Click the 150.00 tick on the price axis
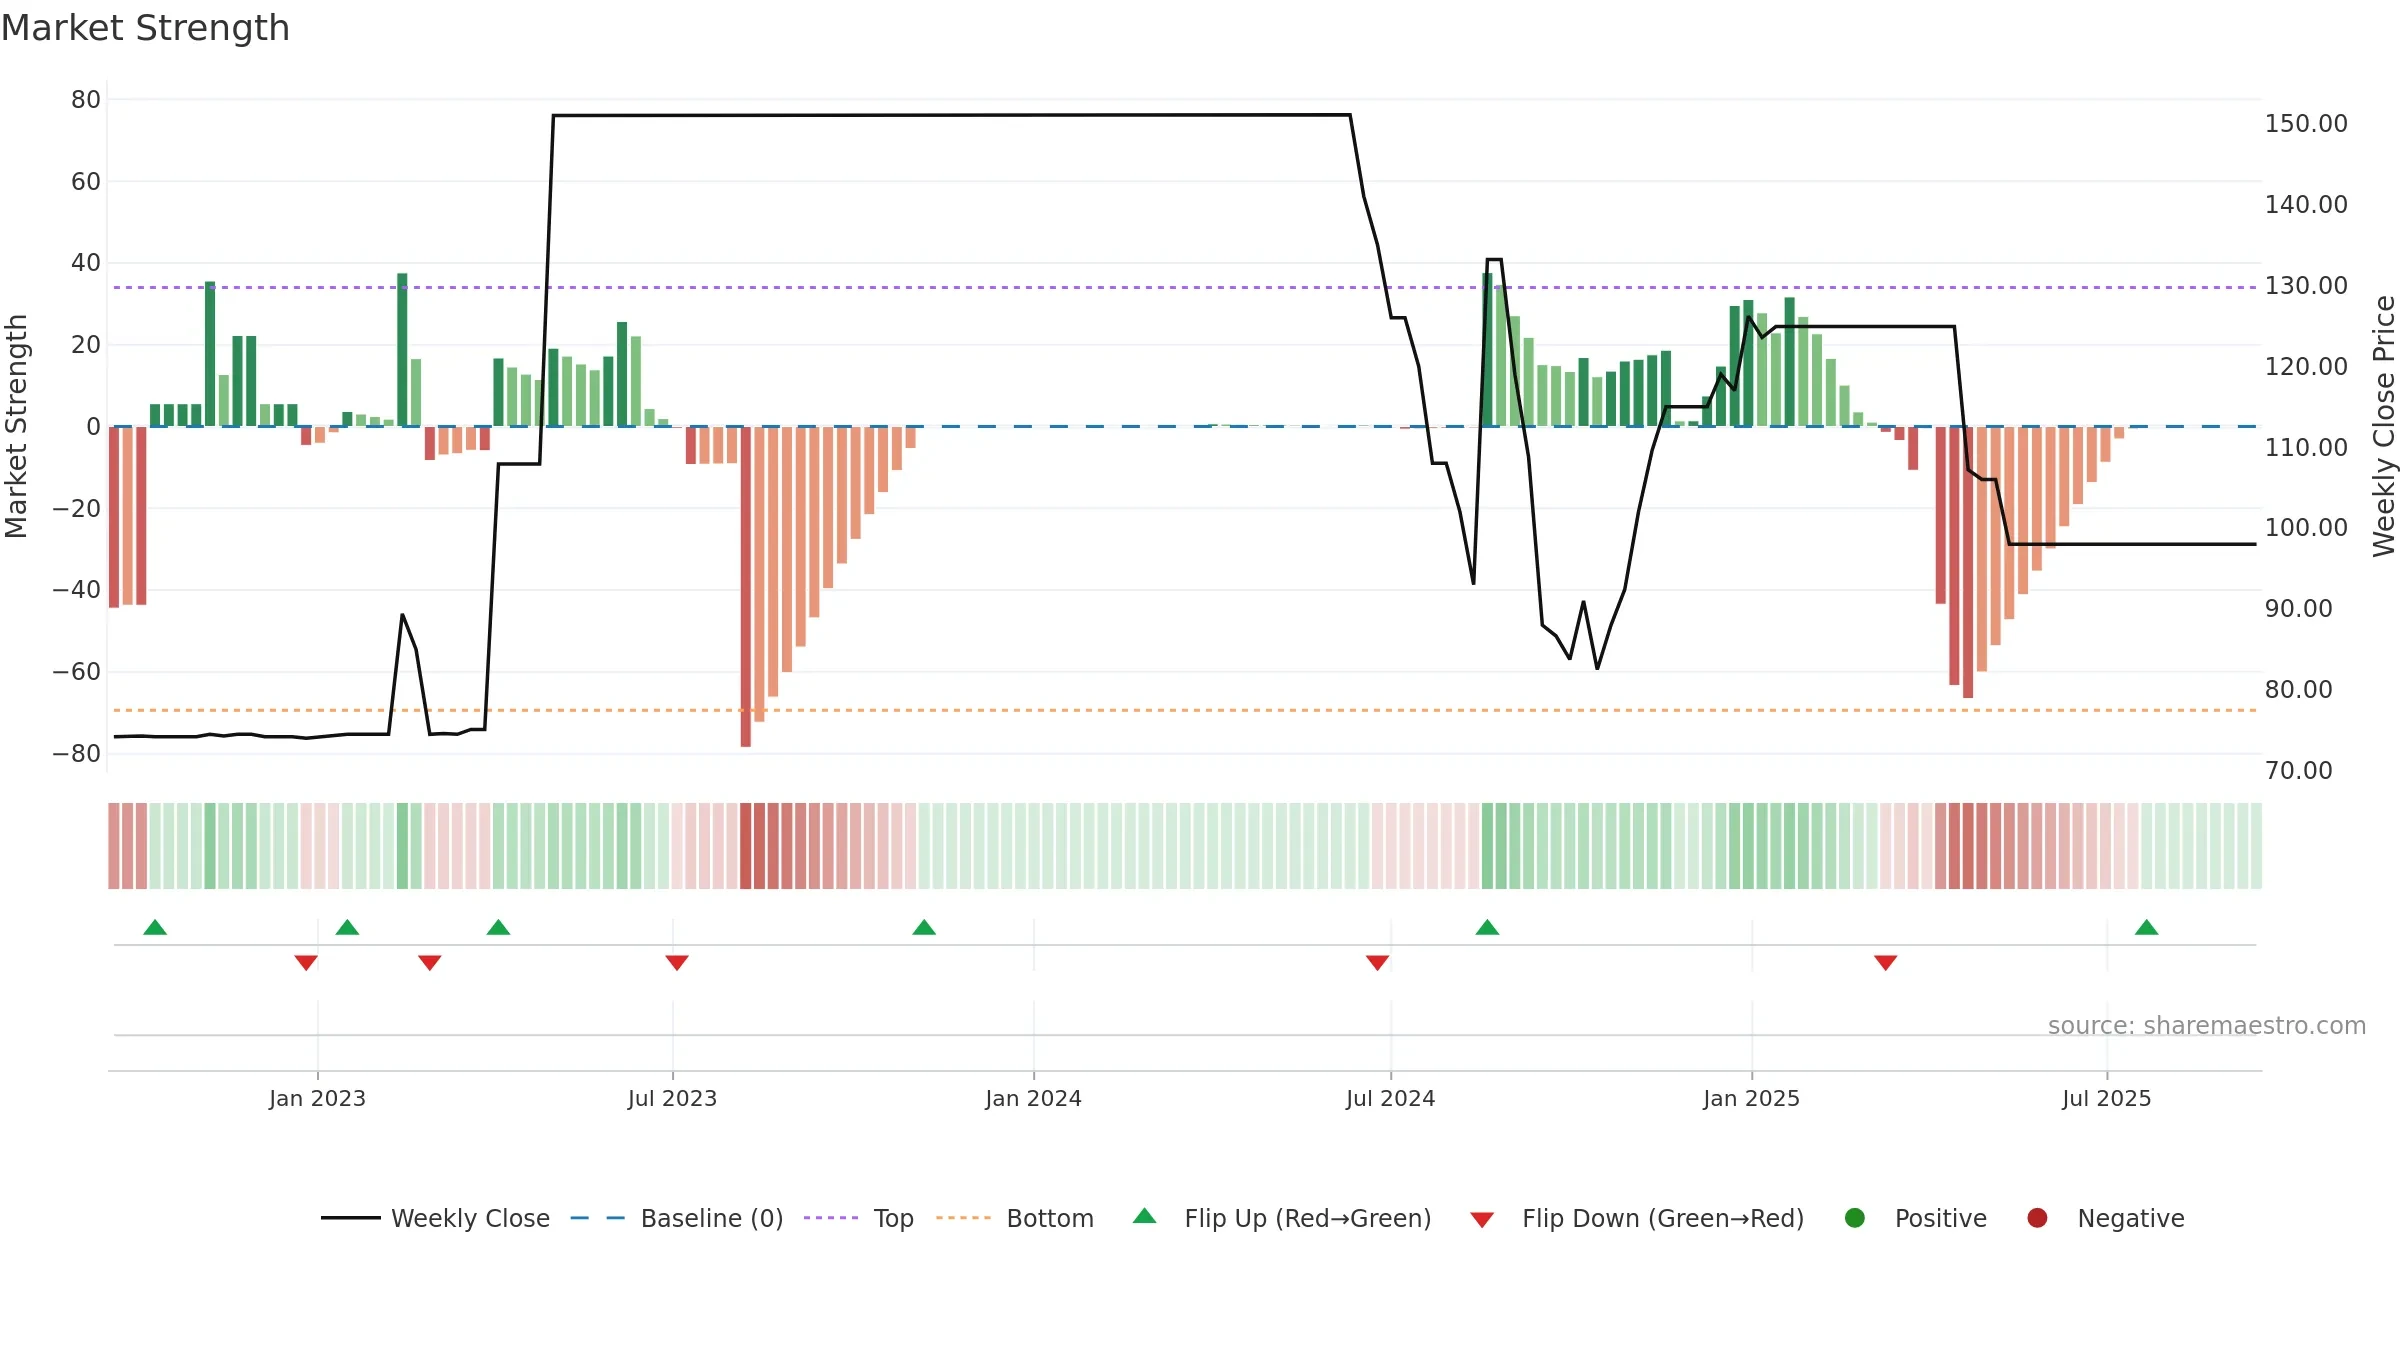The width and height of the screenshot is (2400, 1350). coord(2306,124)
